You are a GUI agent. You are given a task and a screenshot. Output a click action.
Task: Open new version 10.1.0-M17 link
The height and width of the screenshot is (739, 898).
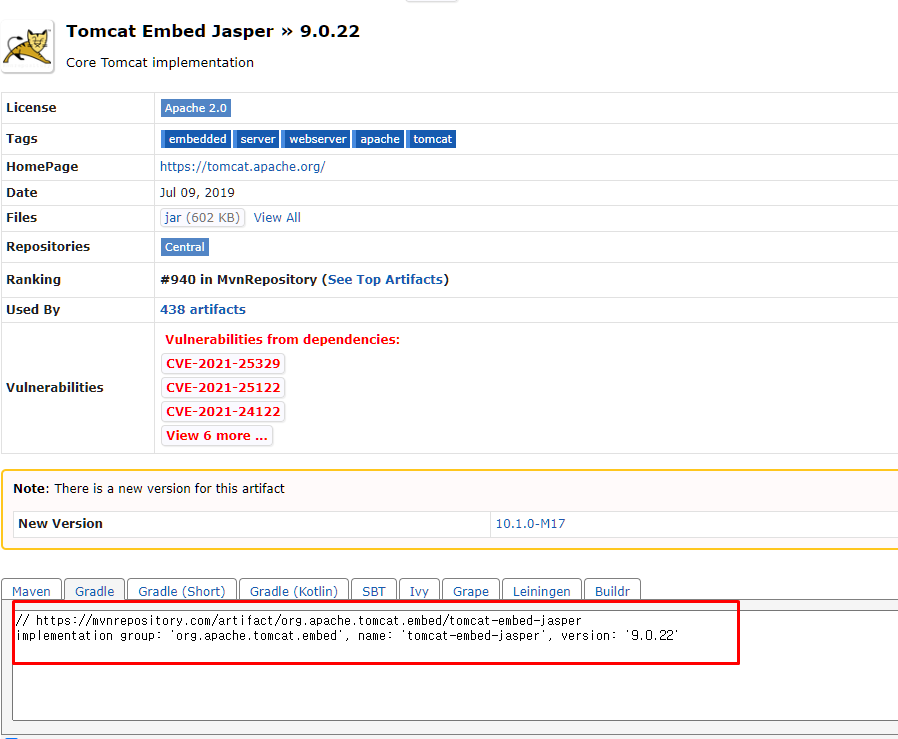click(x=530, y=524)
